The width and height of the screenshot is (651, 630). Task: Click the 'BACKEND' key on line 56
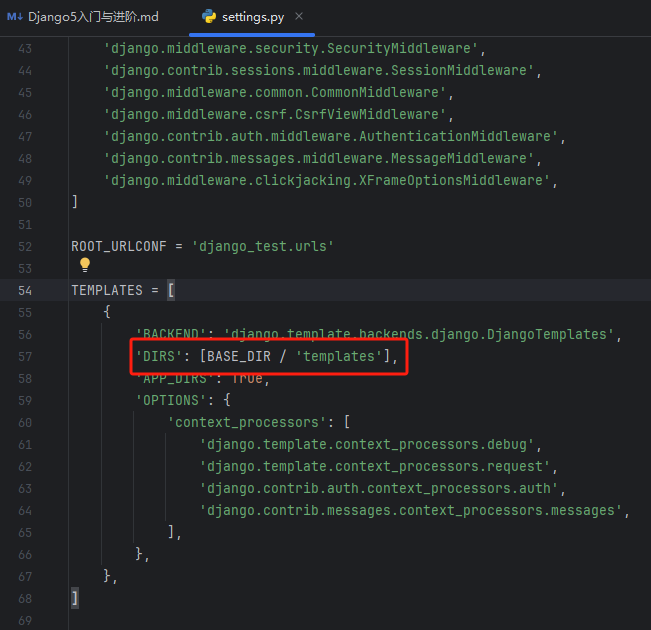171,334
